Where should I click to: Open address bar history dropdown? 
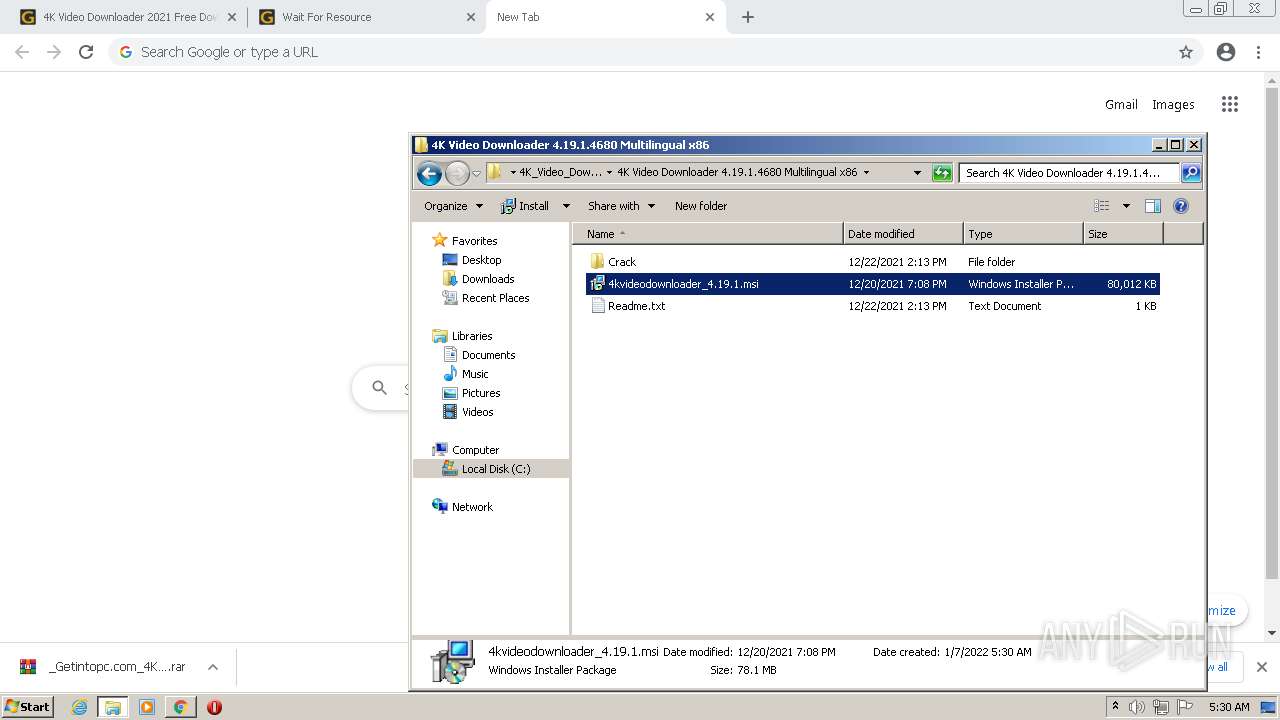point(917,173)
